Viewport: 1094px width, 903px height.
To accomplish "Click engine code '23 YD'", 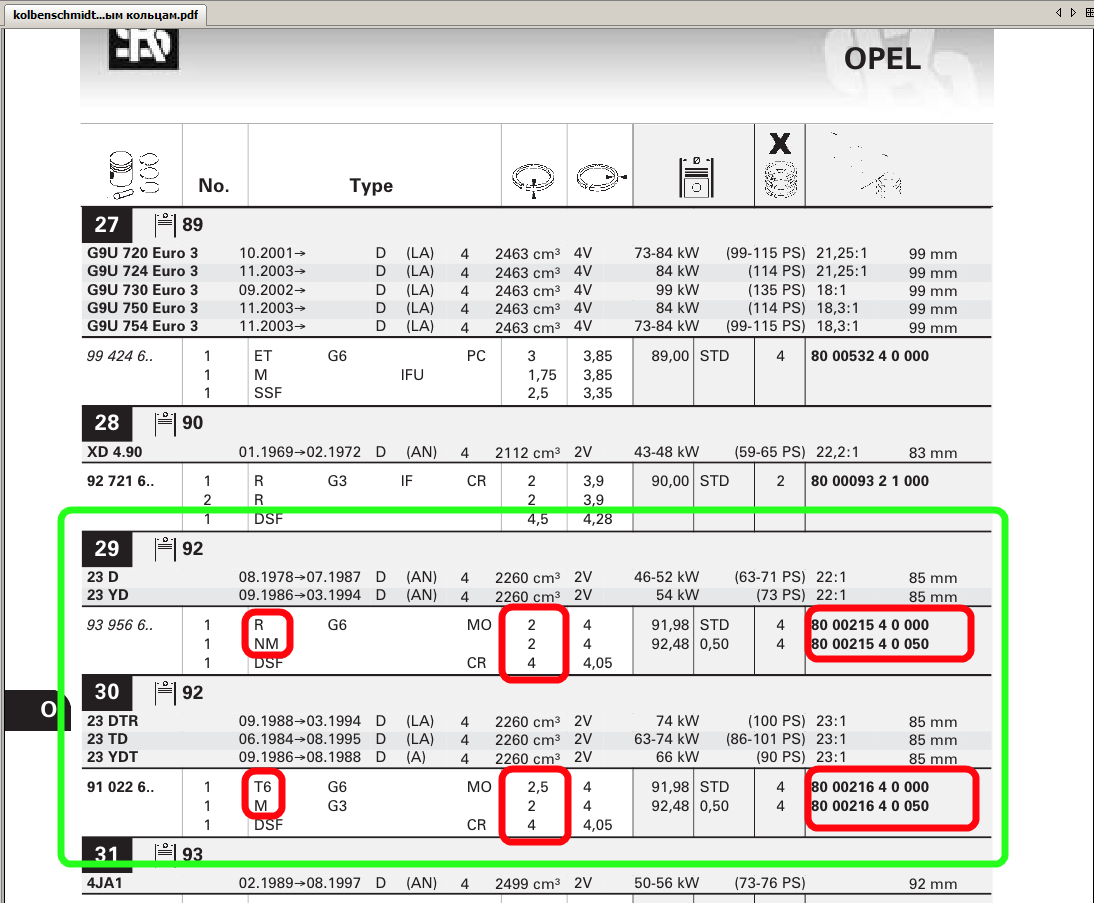I will tap(107, 596).
